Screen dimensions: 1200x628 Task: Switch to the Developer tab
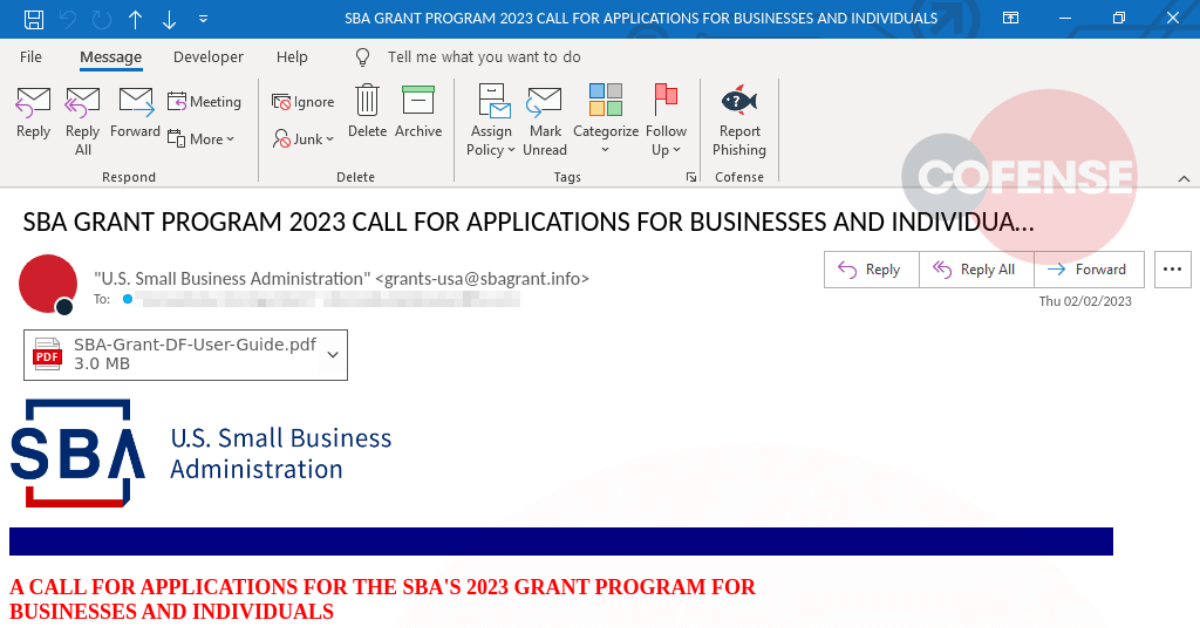click(x=209, y=57)
